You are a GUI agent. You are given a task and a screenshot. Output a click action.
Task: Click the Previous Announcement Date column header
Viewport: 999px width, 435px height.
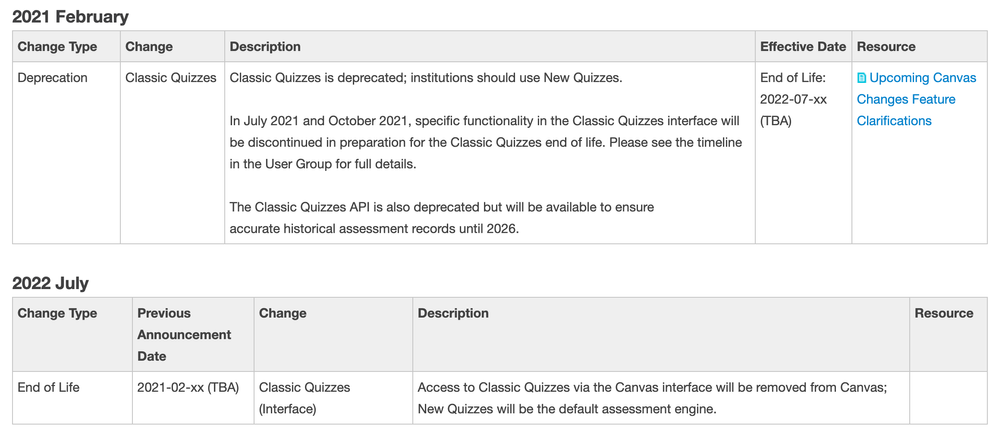tap(184, 334)
